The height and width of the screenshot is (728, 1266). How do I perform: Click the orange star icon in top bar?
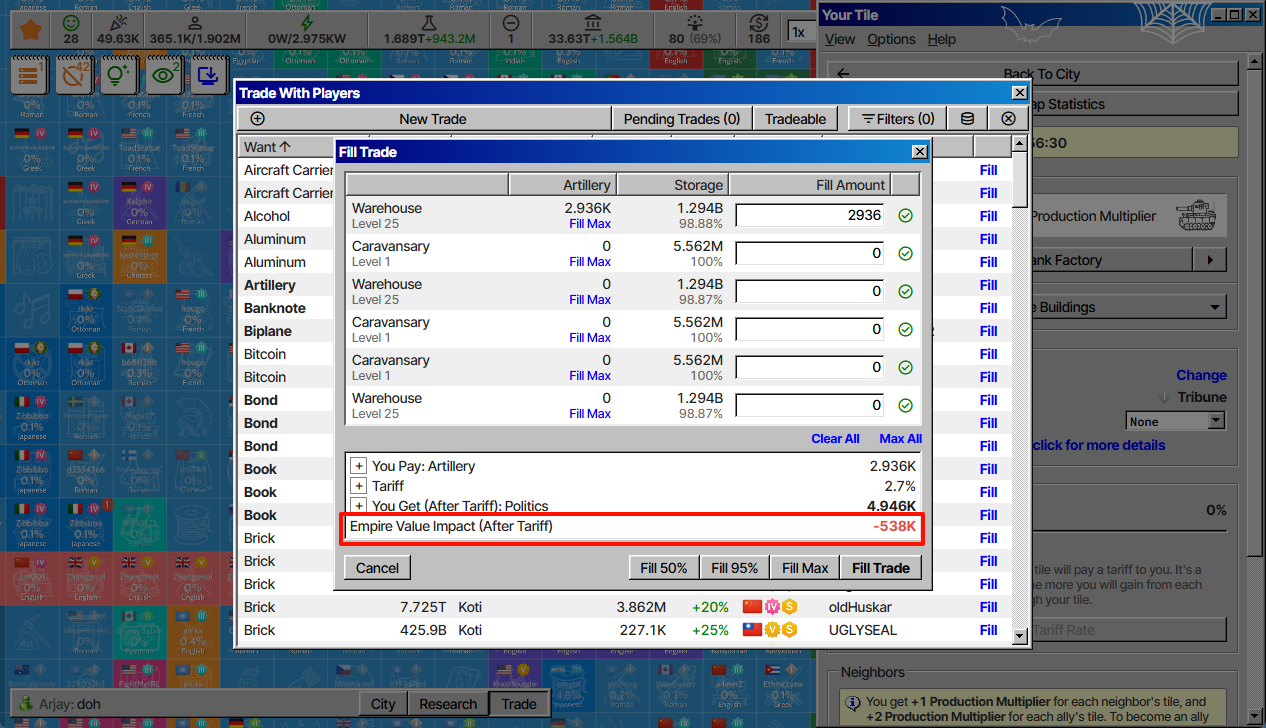(x=30, y=30)
